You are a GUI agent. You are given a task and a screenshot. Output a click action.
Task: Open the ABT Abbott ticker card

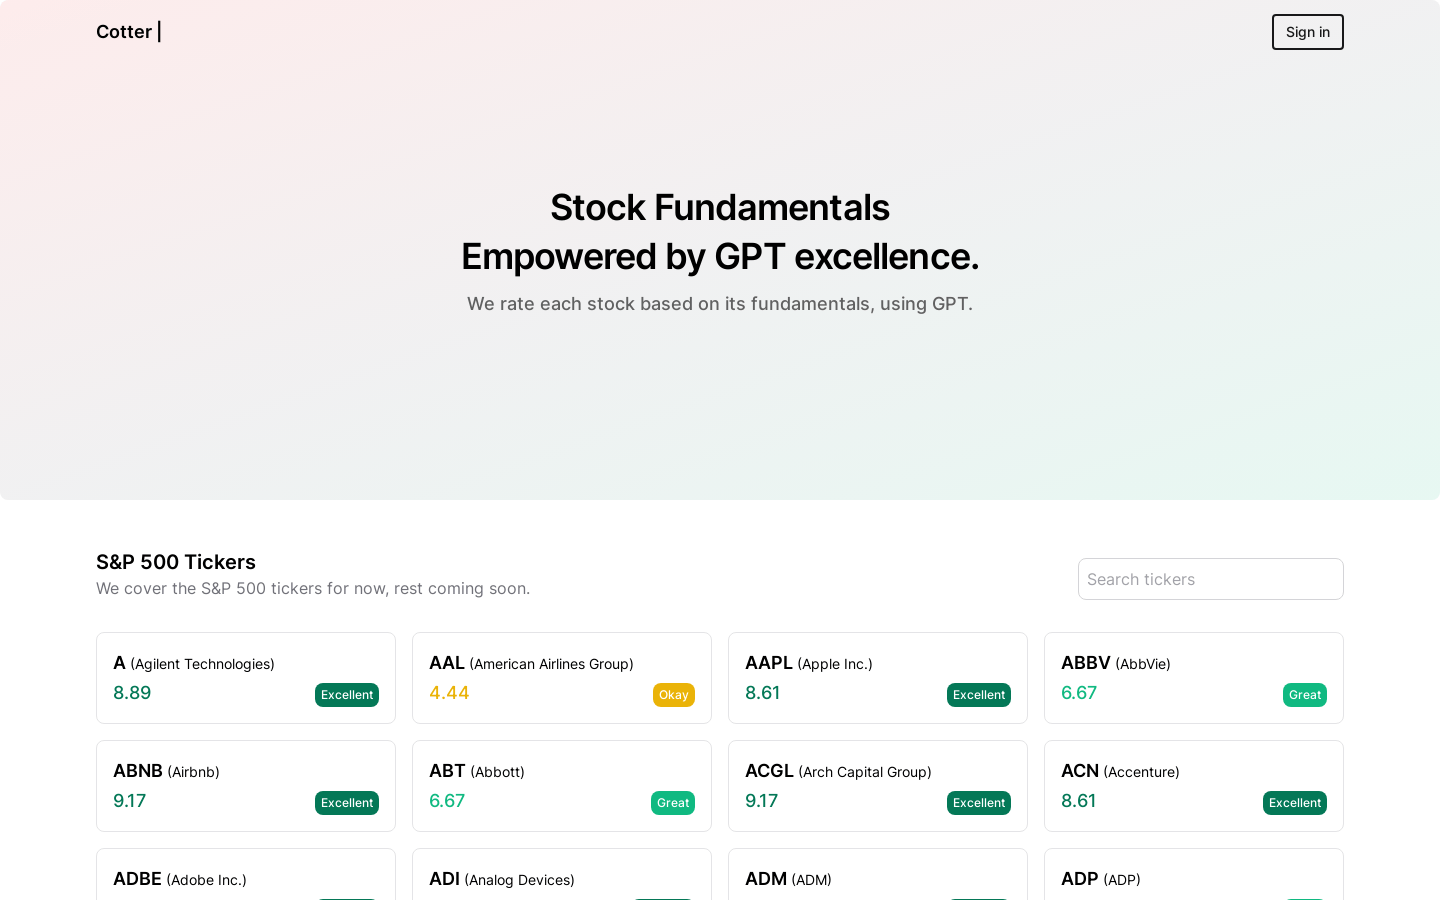561,785
